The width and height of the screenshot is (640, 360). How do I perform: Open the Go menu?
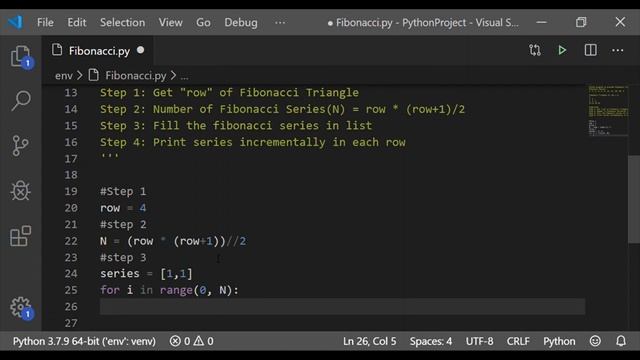[x=203, y=22]
